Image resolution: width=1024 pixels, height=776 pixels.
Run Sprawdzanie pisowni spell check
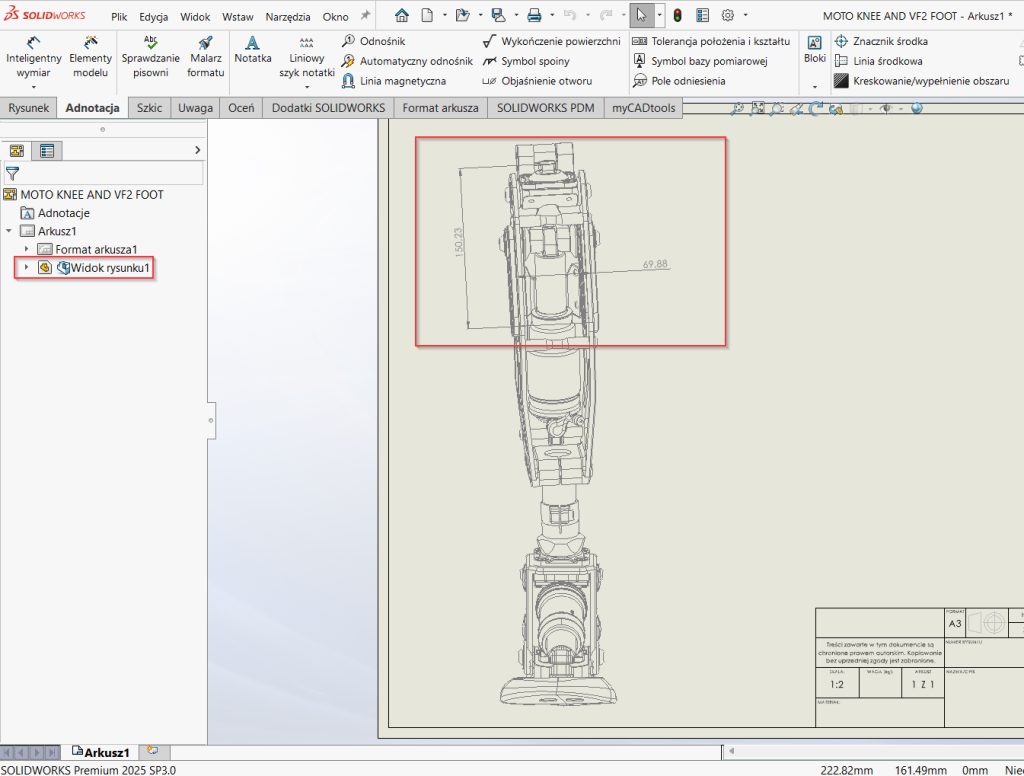click(150, 58)
